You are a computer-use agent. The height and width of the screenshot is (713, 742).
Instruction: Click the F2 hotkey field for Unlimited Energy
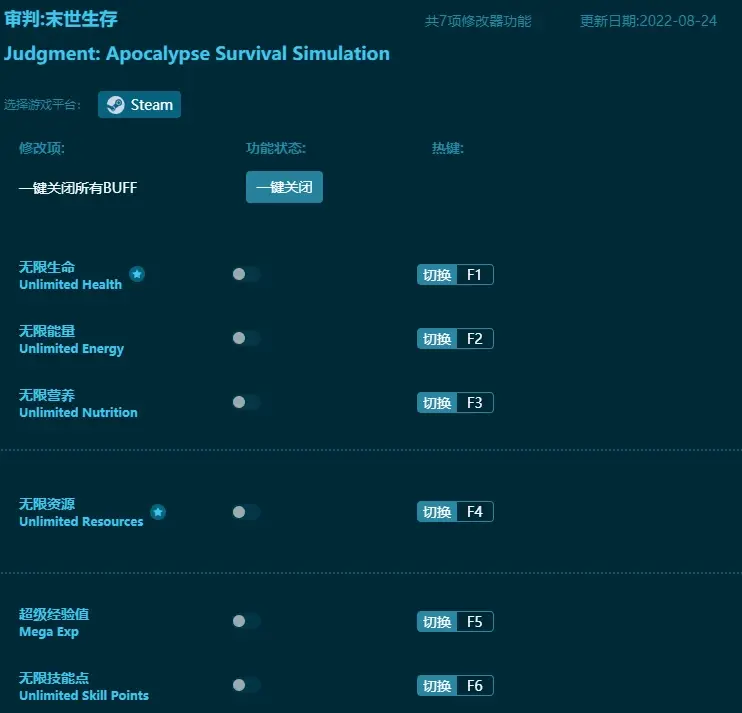[x=474, y=339]
